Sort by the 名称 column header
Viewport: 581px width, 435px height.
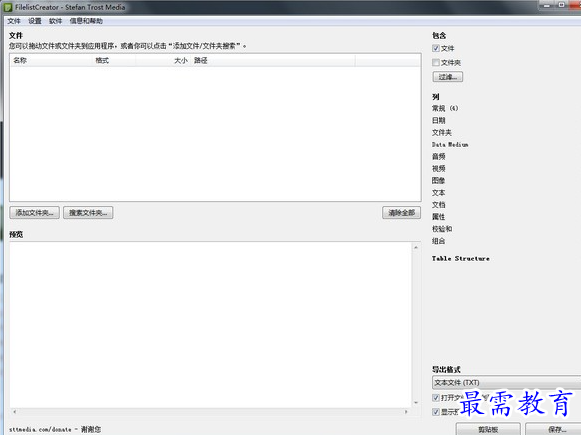tap(51, 60)
